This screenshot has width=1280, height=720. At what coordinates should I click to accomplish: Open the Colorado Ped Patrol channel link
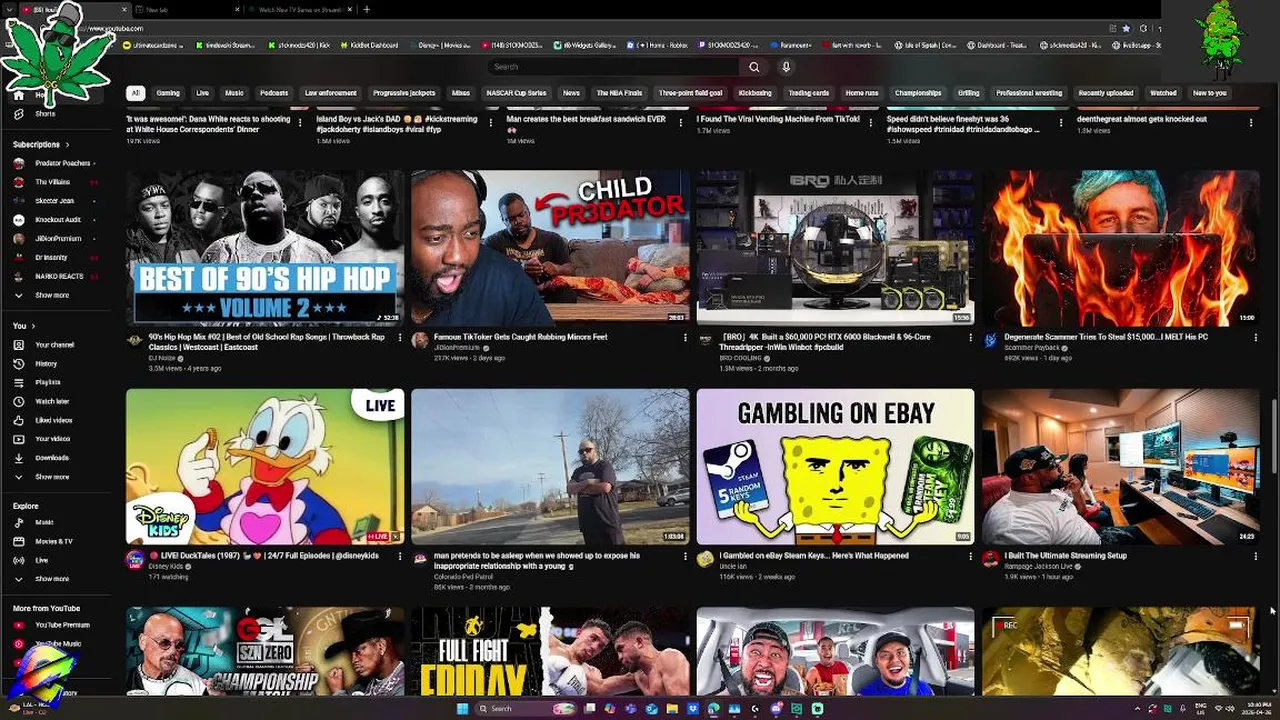(x=463, y=577)
